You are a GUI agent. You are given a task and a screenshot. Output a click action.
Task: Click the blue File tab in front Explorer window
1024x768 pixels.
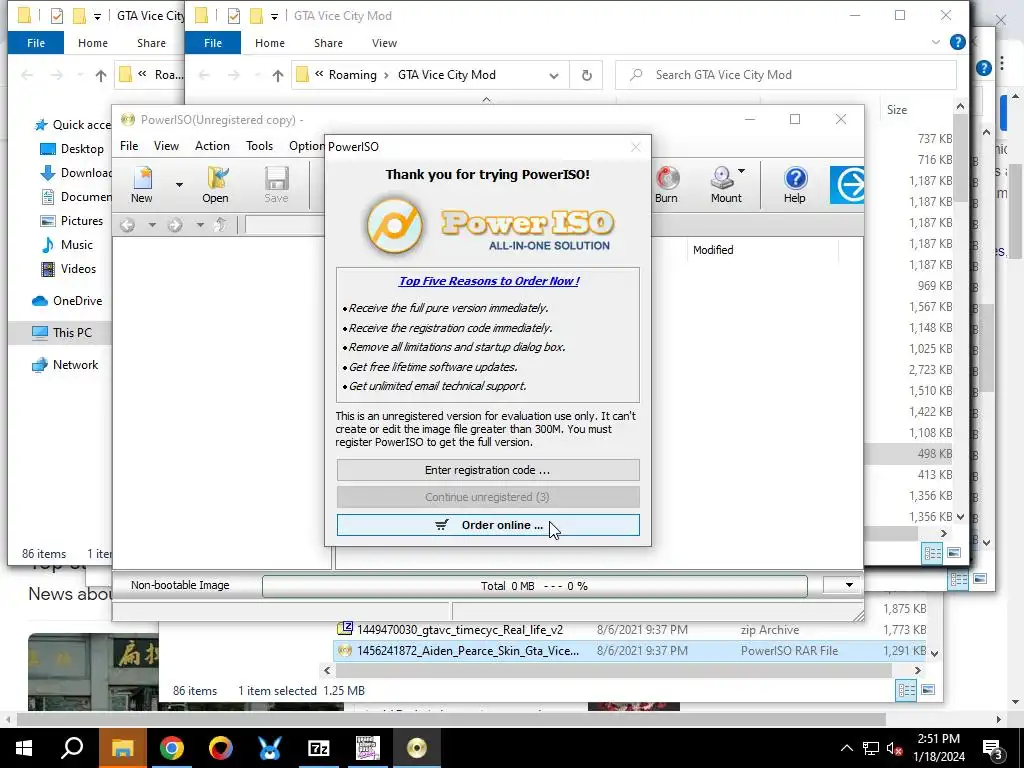[x=213, y=43]
